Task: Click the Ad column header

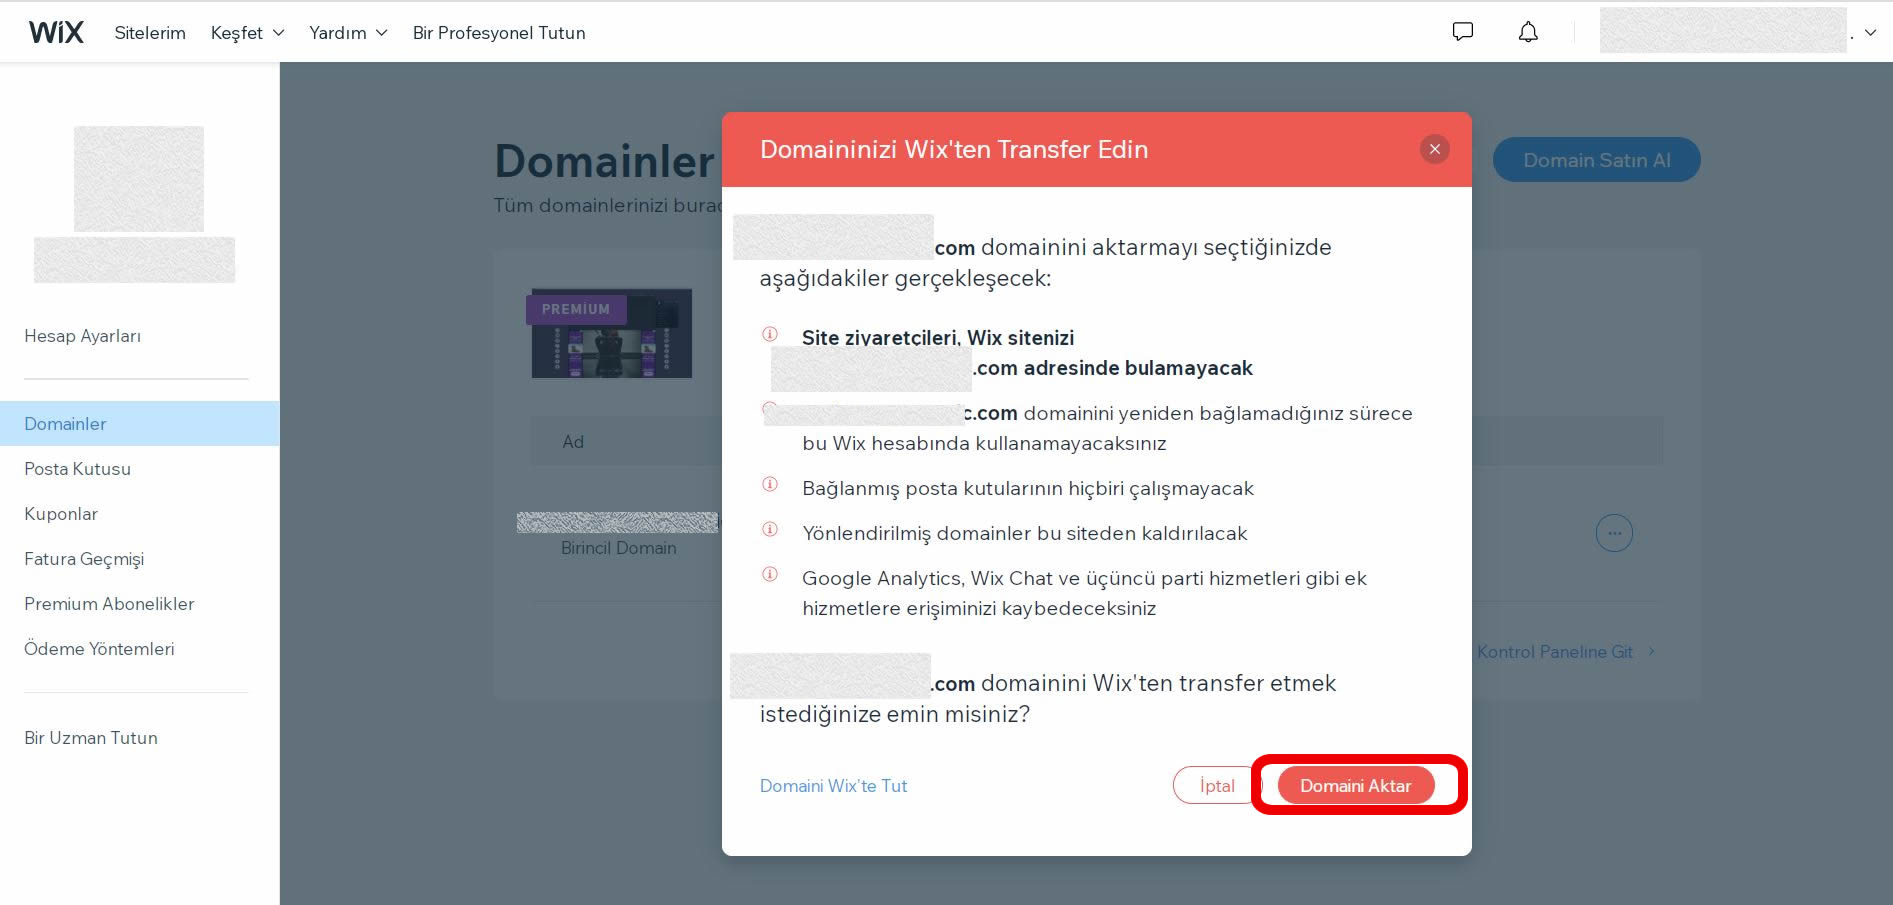Action: coord(573,442)
